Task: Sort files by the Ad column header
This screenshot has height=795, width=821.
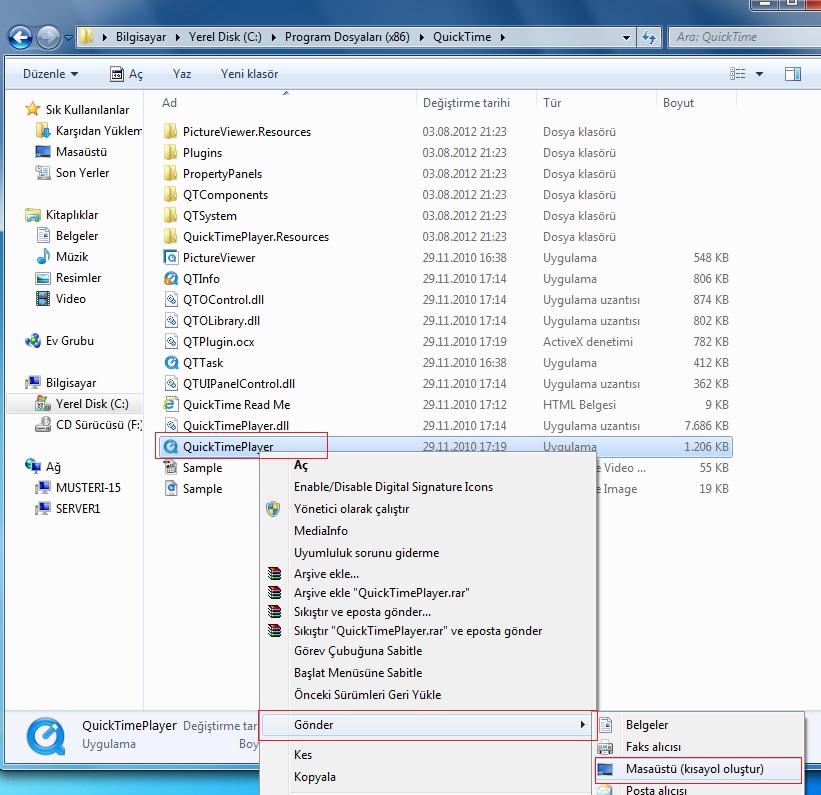Action: (169, 103)
